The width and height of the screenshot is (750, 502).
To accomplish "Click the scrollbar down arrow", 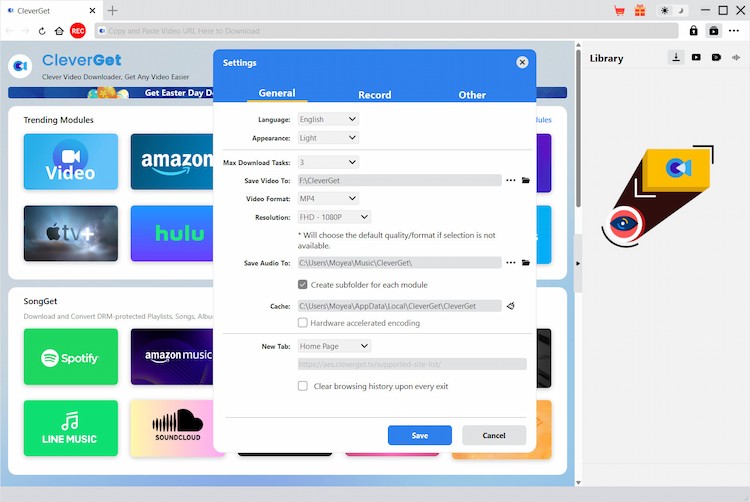I will pyautogui.click(x=578, y=482).
